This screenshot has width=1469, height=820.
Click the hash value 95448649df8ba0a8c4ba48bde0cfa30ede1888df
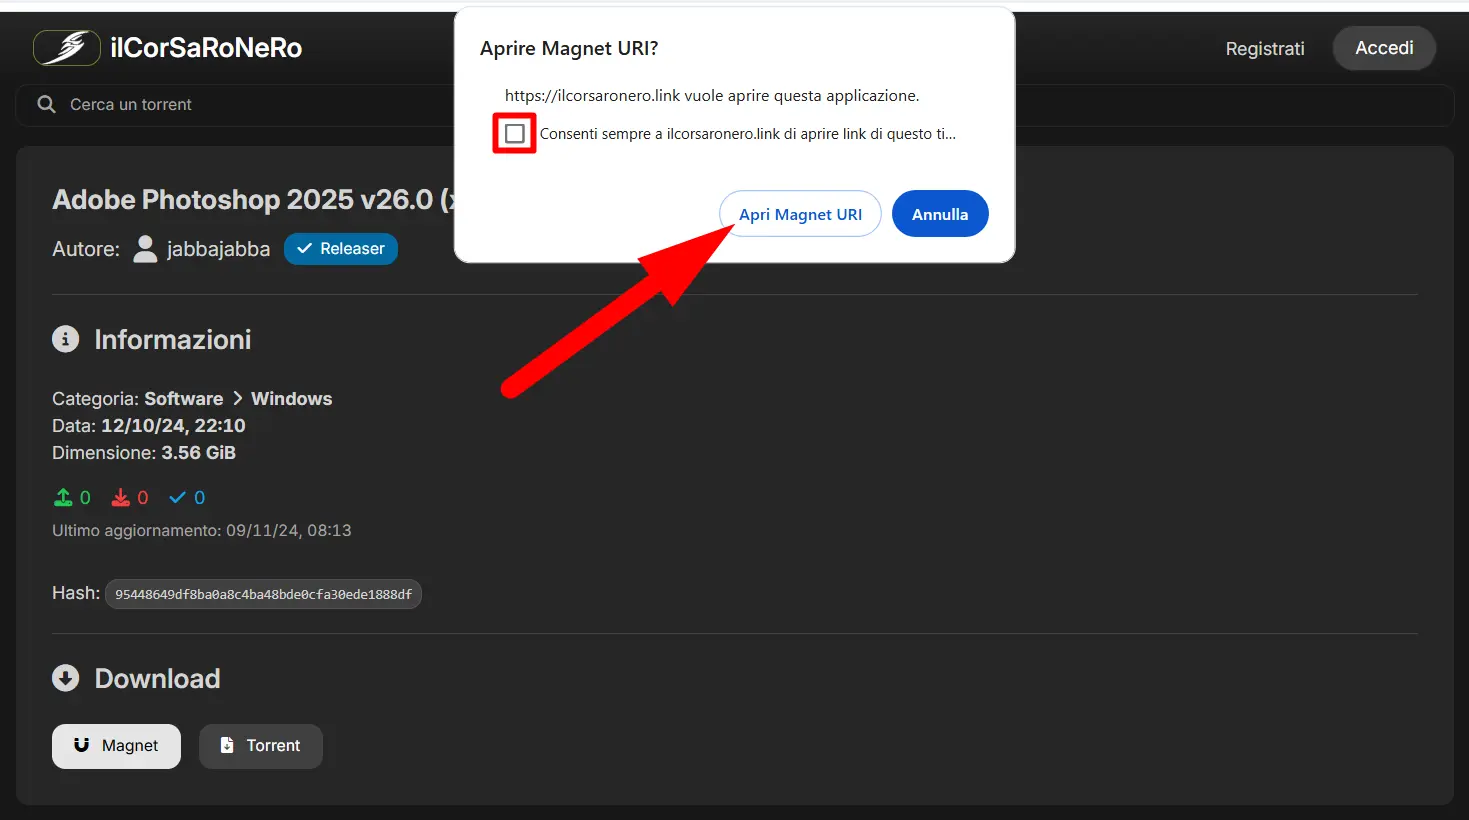pos(263,594)
